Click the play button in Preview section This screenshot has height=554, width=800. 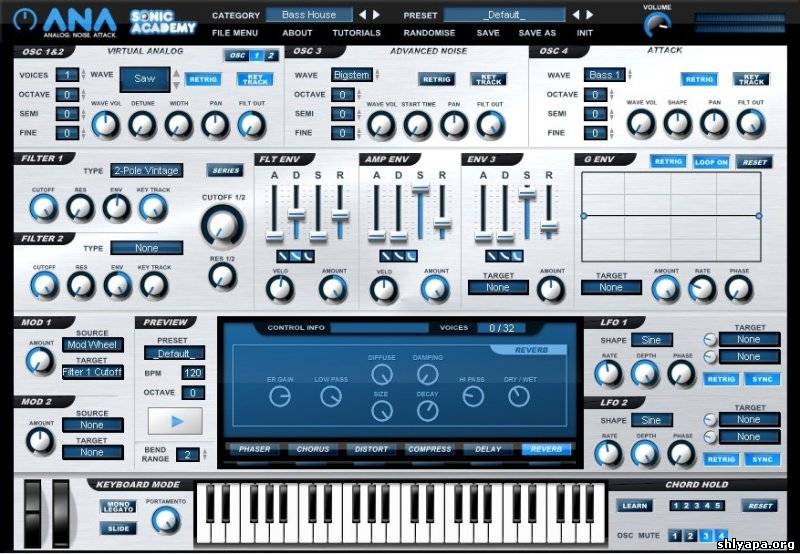click(175, 421)
